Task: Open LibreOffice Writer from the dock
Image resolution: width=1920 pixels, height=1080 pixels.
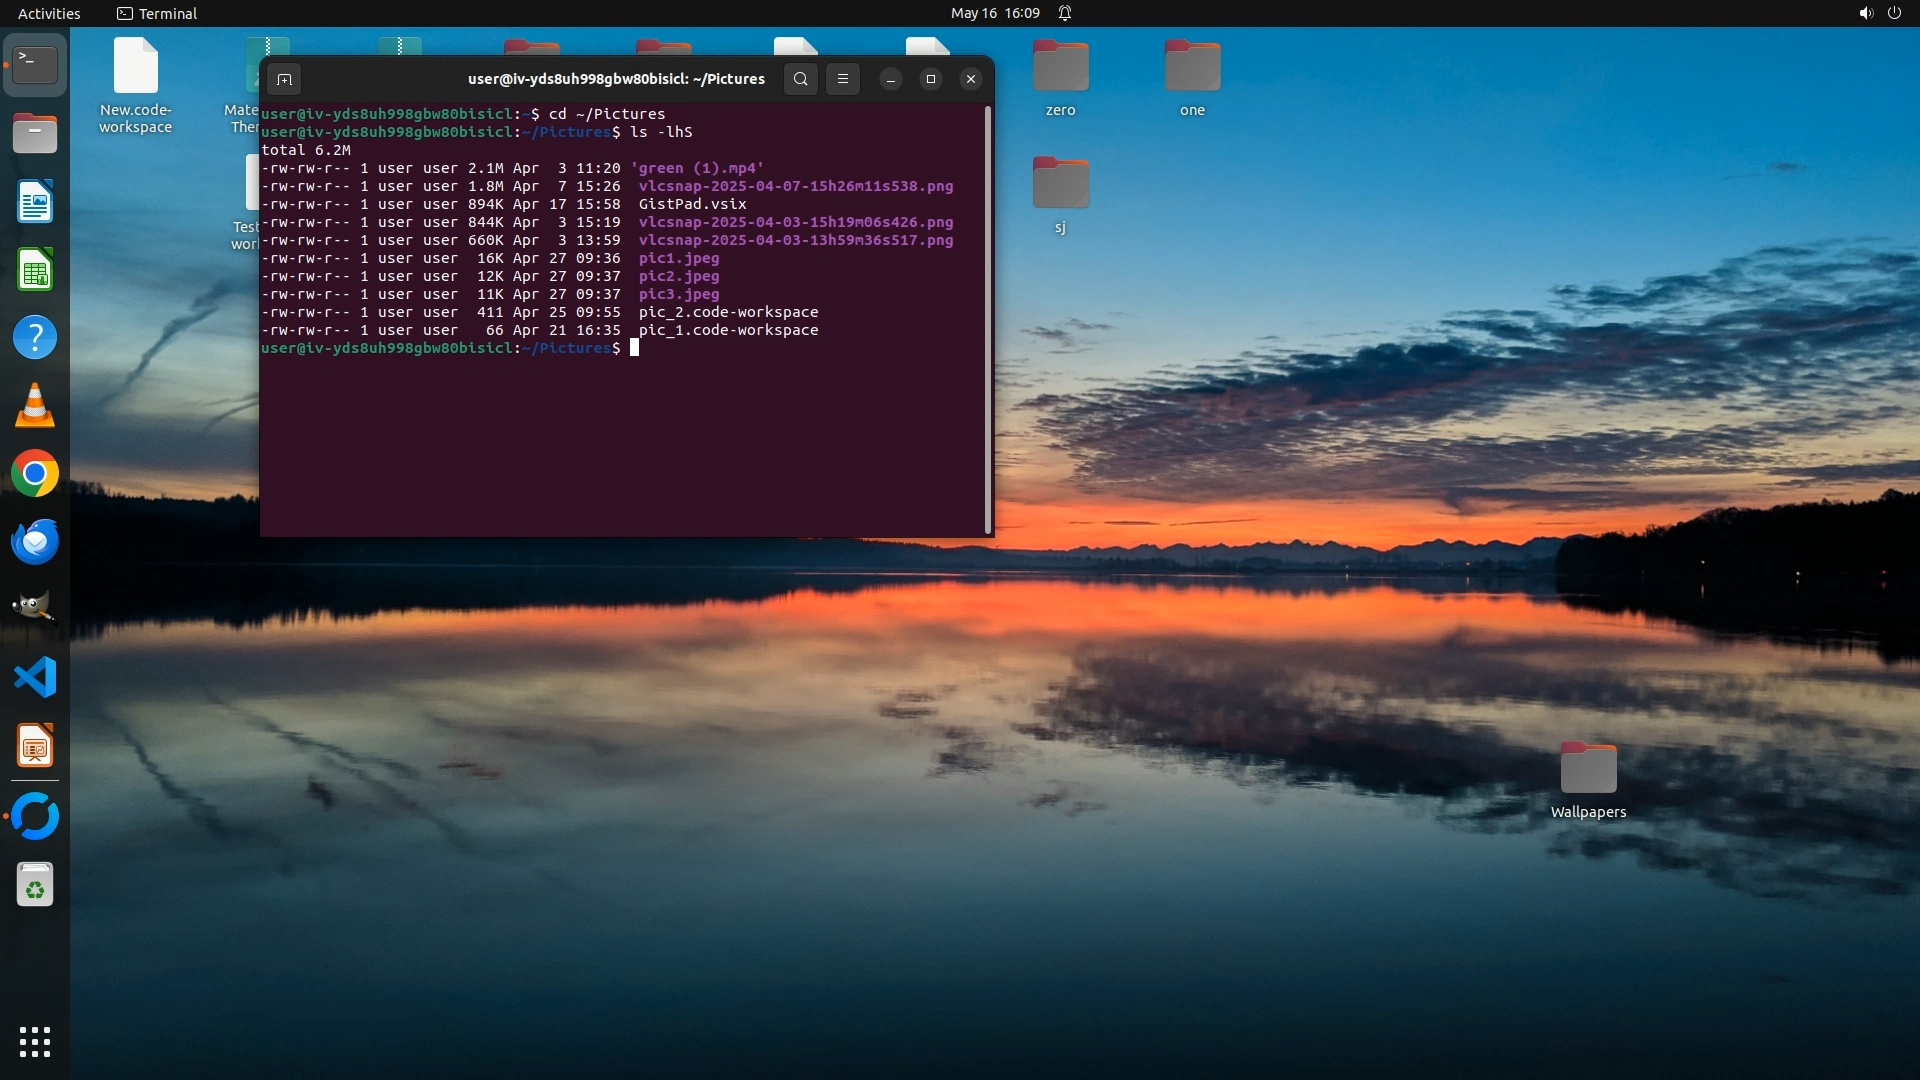Action: click(35, 202)
